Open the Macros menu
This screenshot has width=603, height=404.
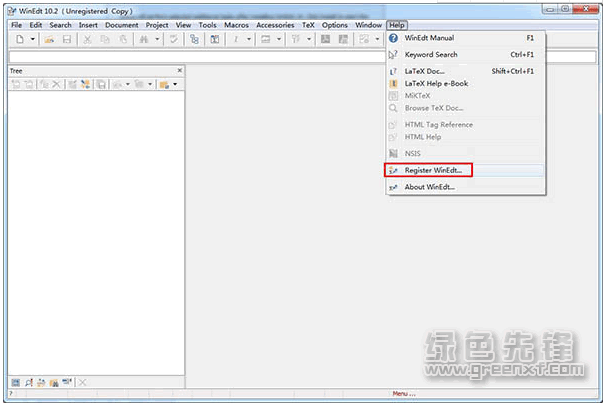click(236, 25)
